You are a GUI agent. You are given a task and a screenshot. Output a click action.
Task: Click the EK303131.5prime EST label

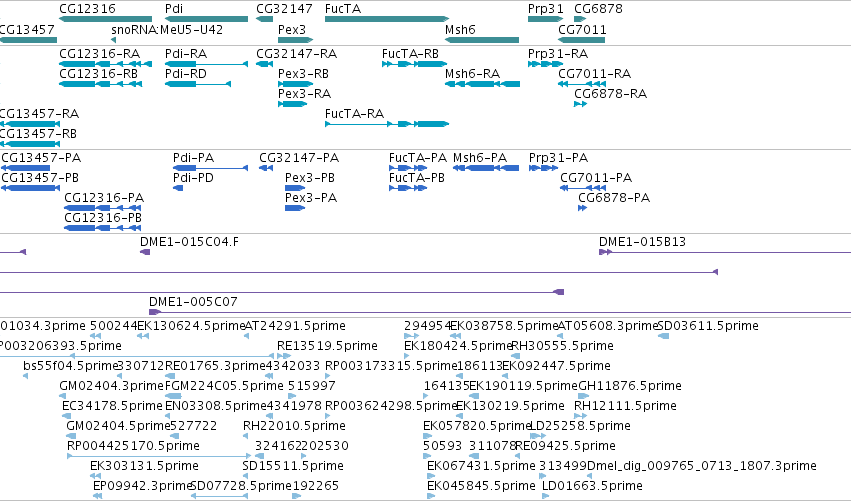(144, 466)
